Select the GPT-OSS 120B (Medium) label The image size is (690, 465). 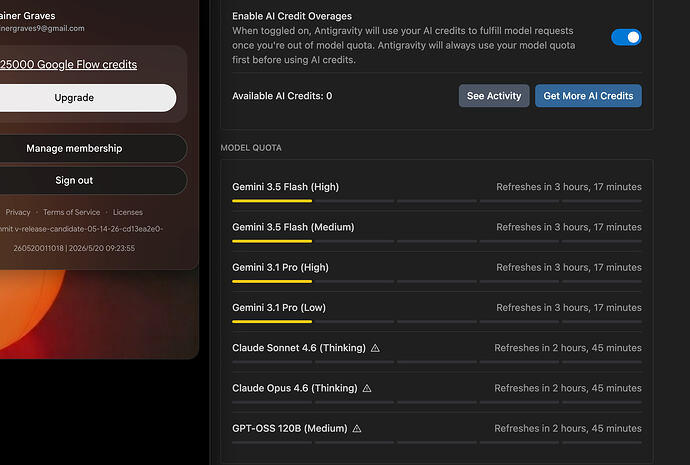290,428
